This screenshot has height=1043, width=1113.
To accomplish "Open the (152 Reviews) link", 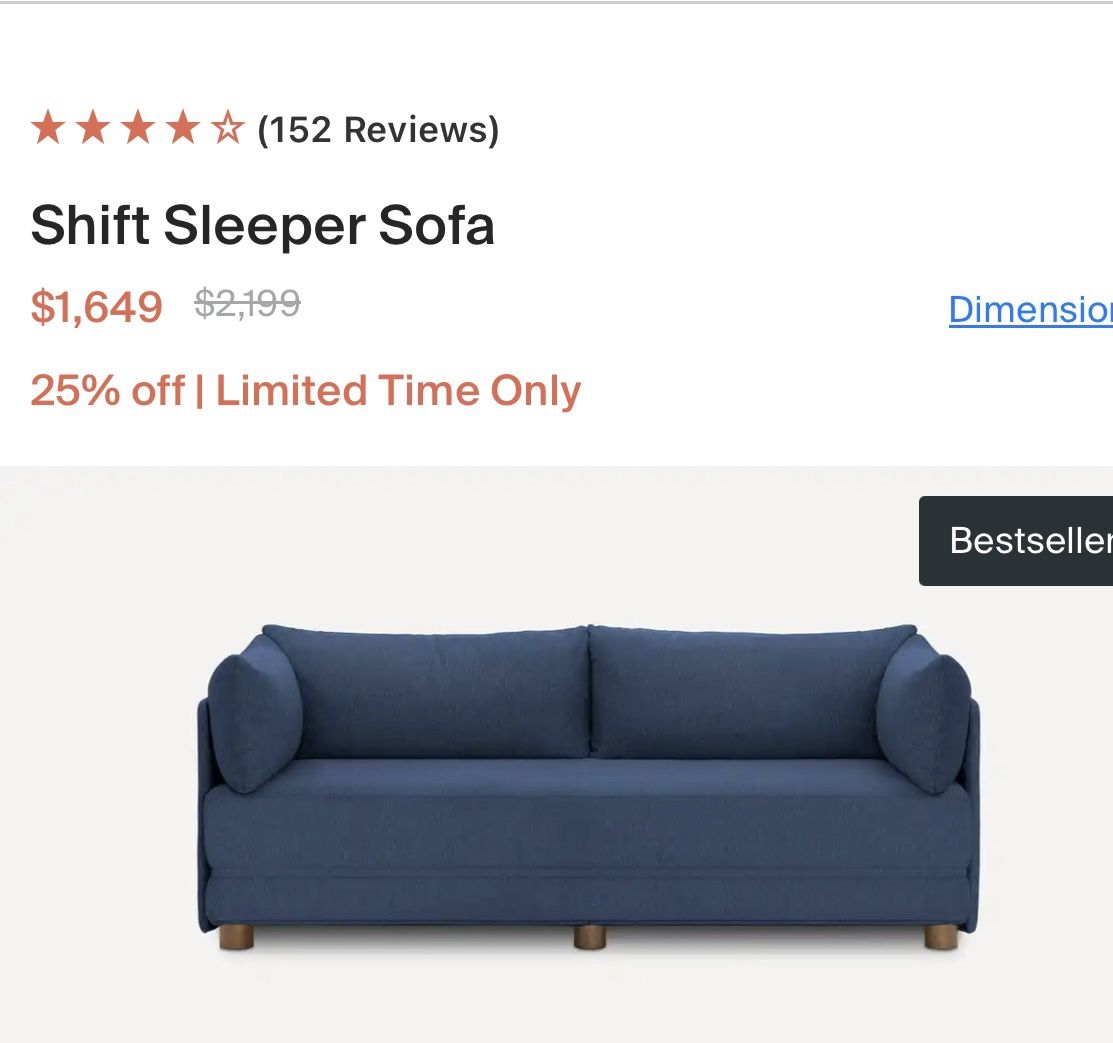I will pyautogui.click(x=376, y=128).
